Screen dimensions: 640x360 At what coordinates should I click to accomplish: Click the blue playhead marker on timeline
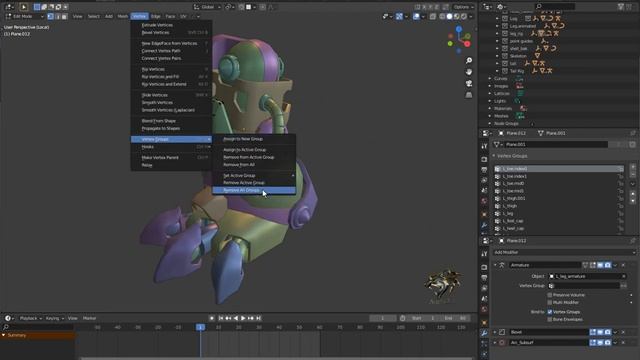(200, 327)
